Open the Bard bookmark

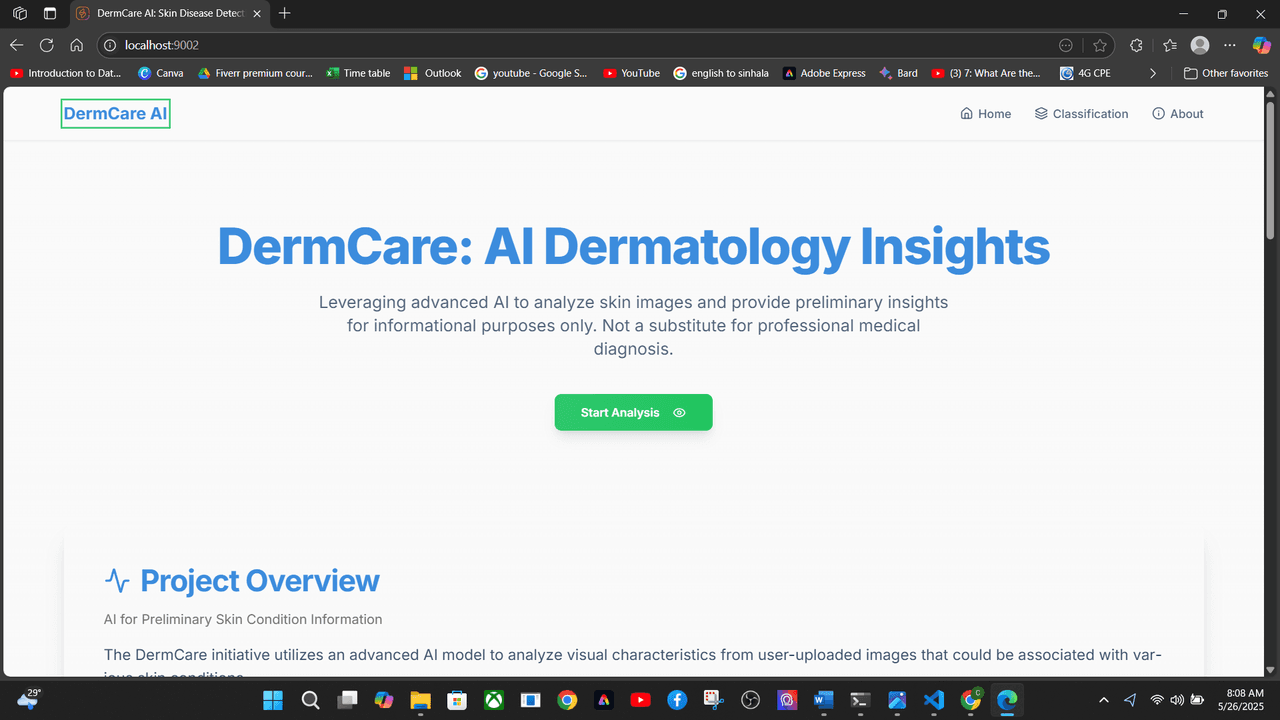coord(898,72)
